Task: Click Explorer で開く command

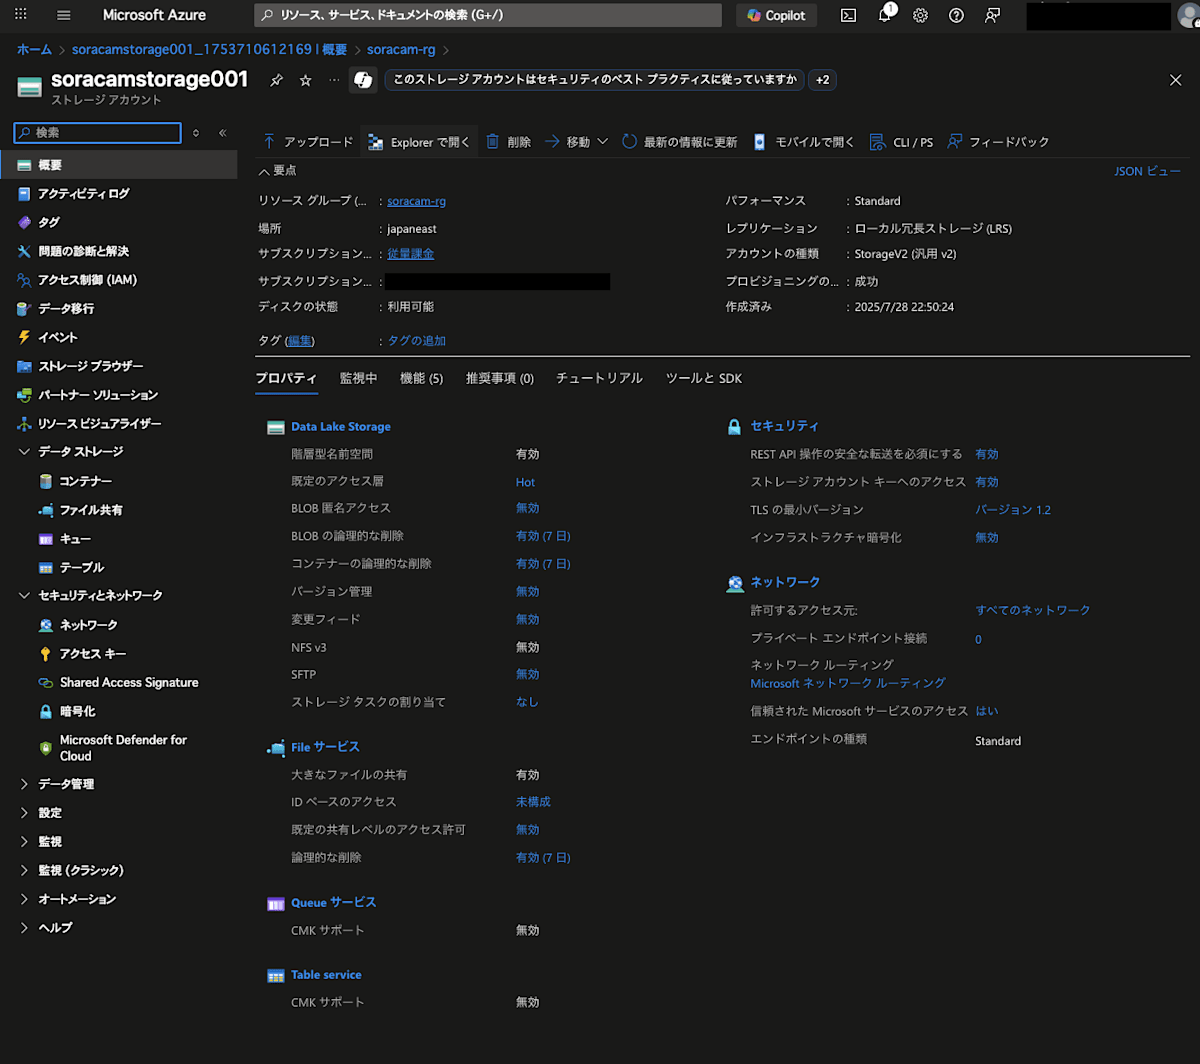Action: click(419, 142)
